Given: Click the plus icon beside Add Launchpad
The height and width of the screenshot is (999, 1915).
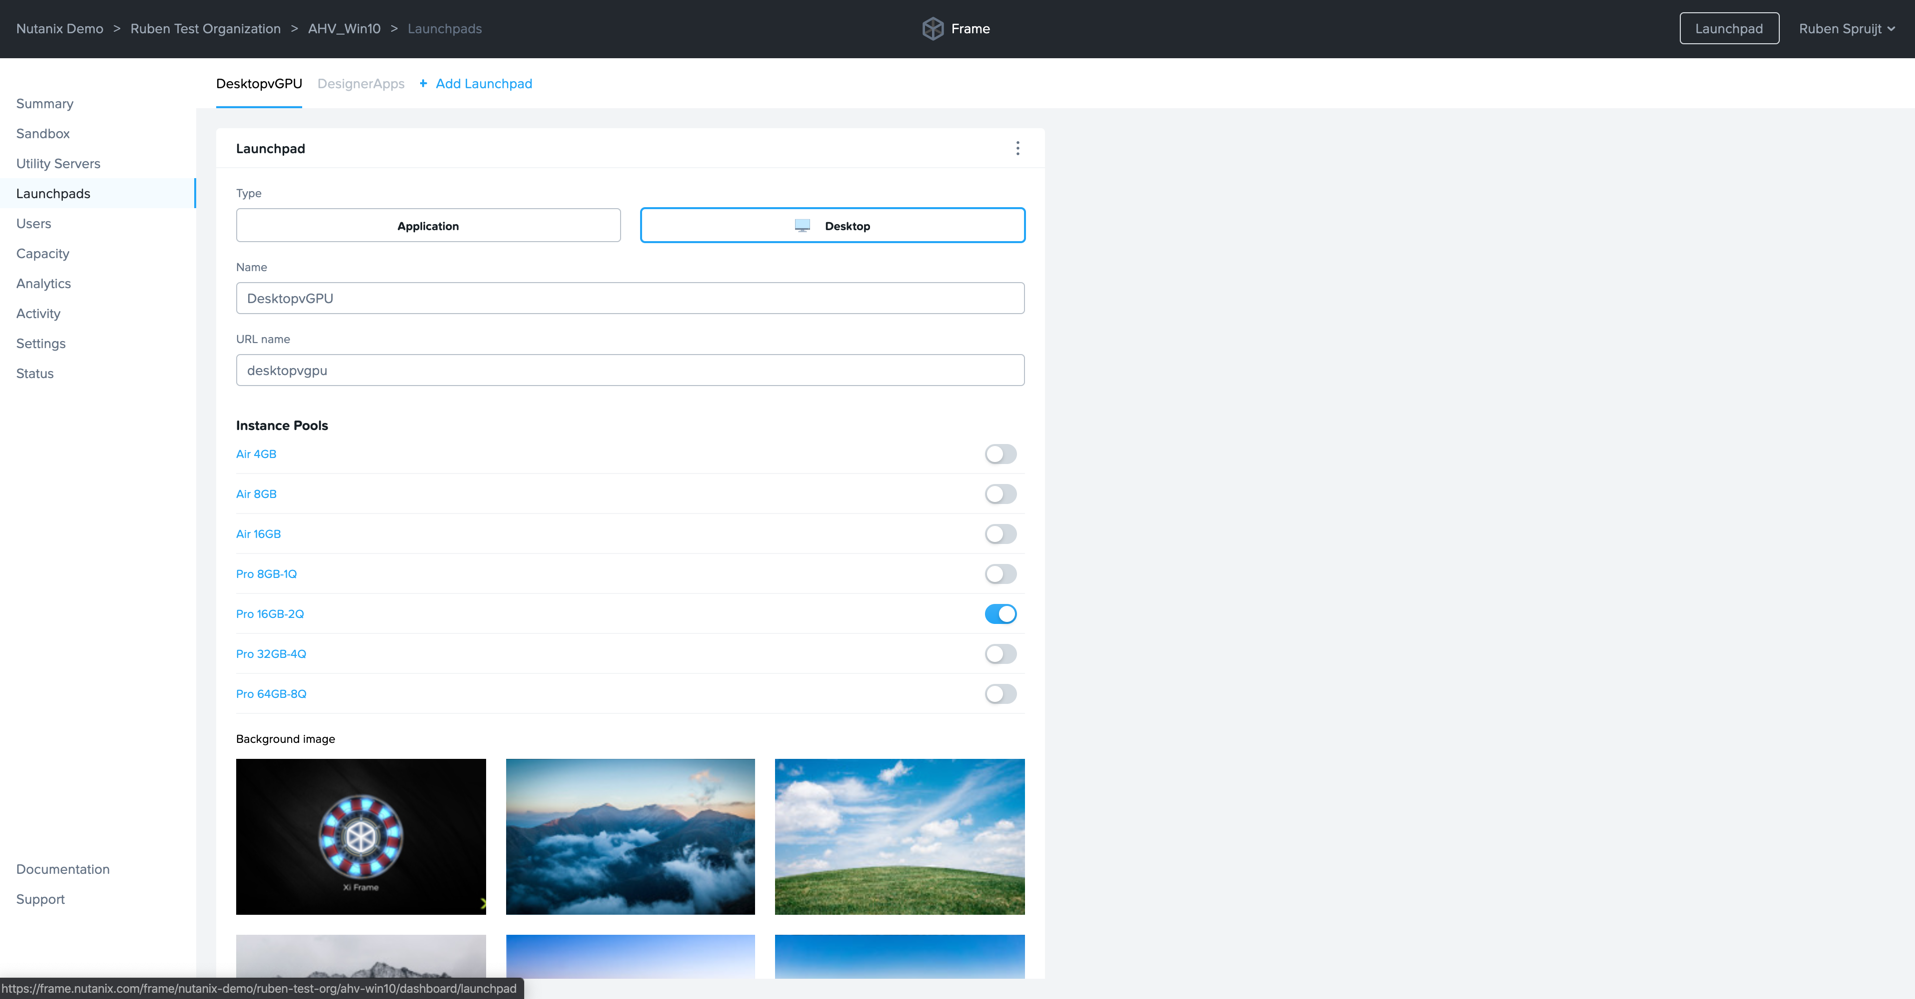Looking at the screenshot, I should (x=423, y=84).
